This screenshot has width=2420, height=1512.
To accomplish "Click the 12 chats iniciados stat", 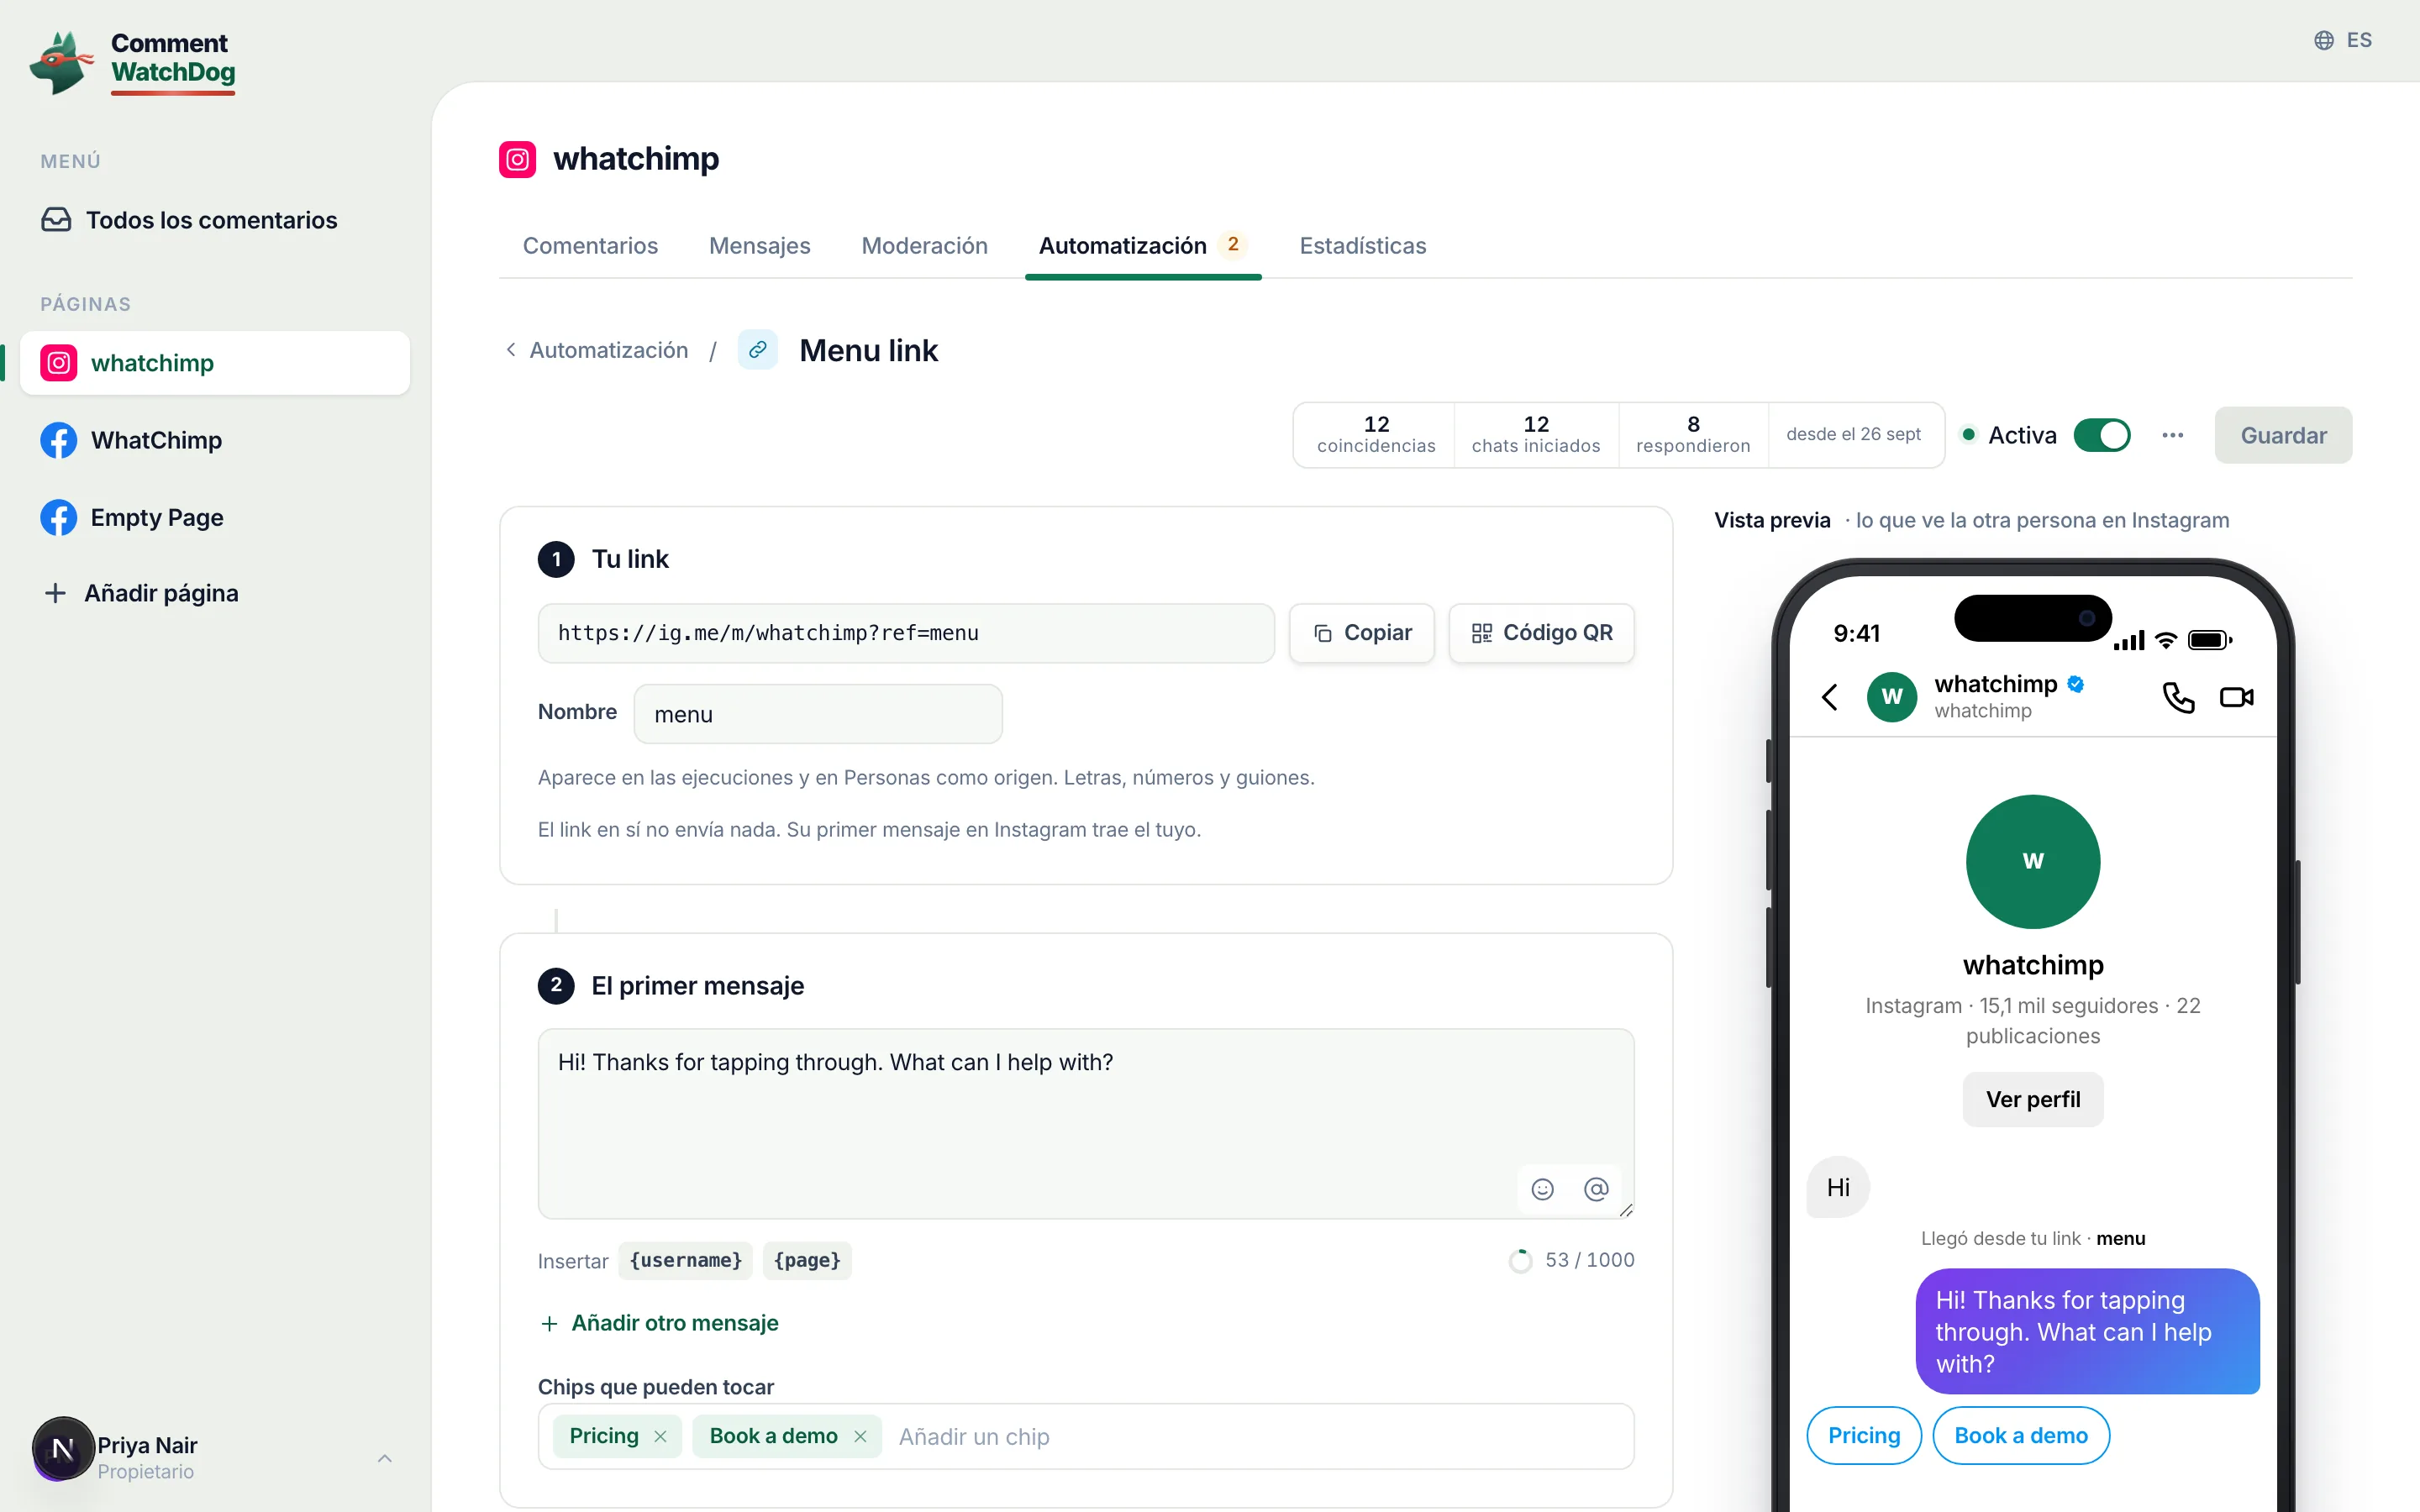I will pyautogui.click(x=1536, y=434).
